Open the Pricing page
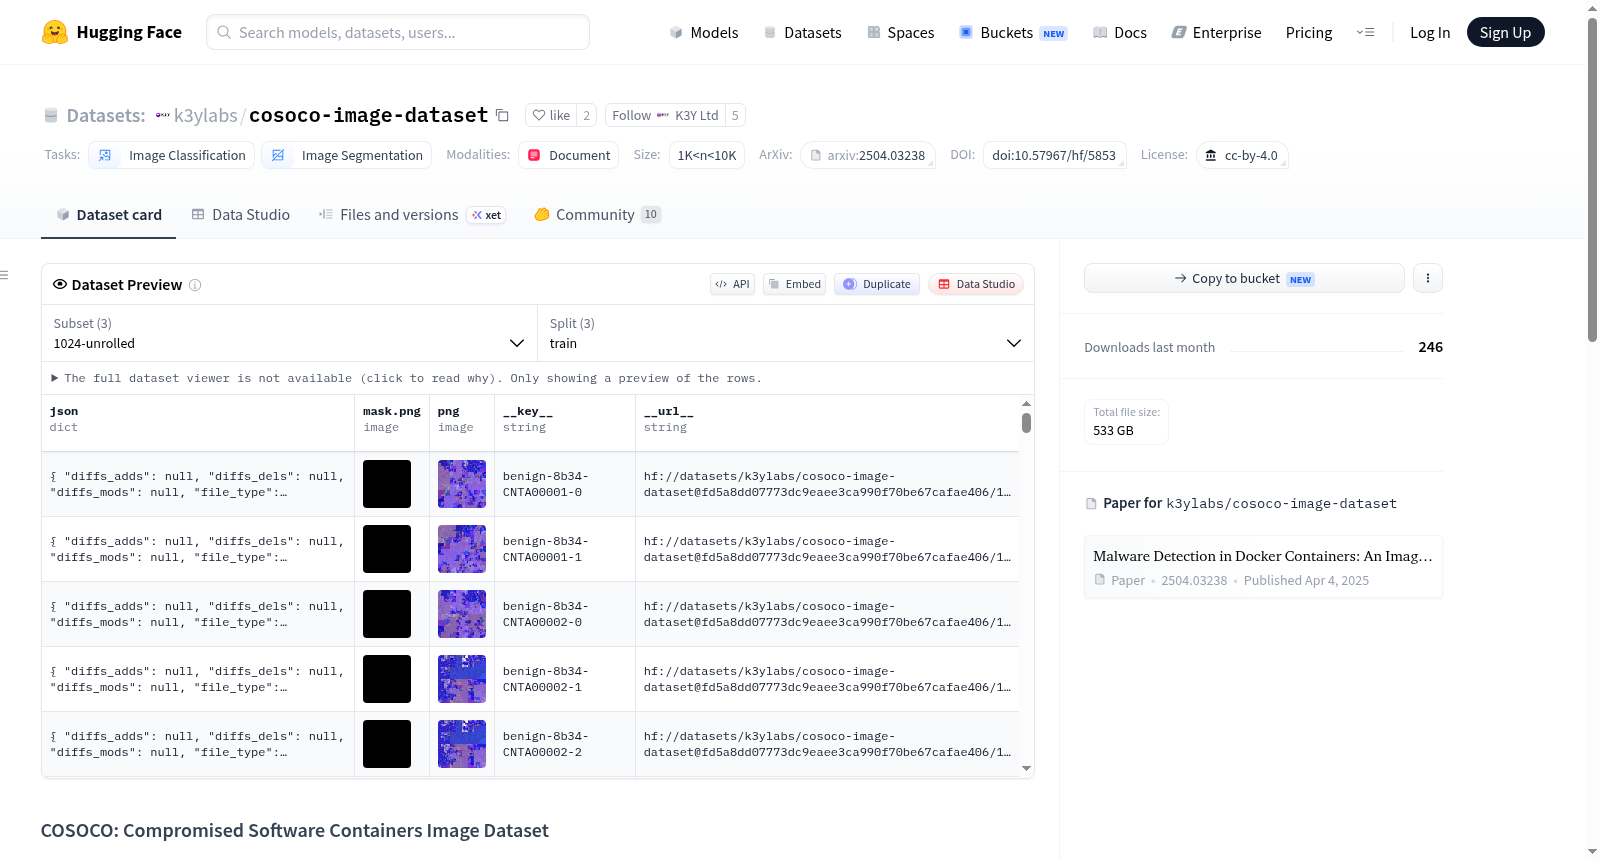Screen dimensions: 1600x861 point(1309,32)
